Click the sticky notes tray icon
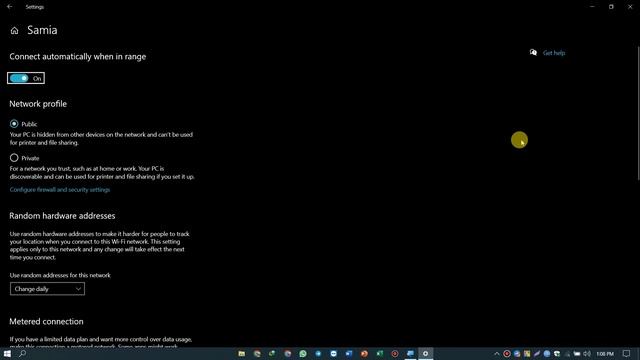This screenshot has width=640, height=360. point(527,353)
